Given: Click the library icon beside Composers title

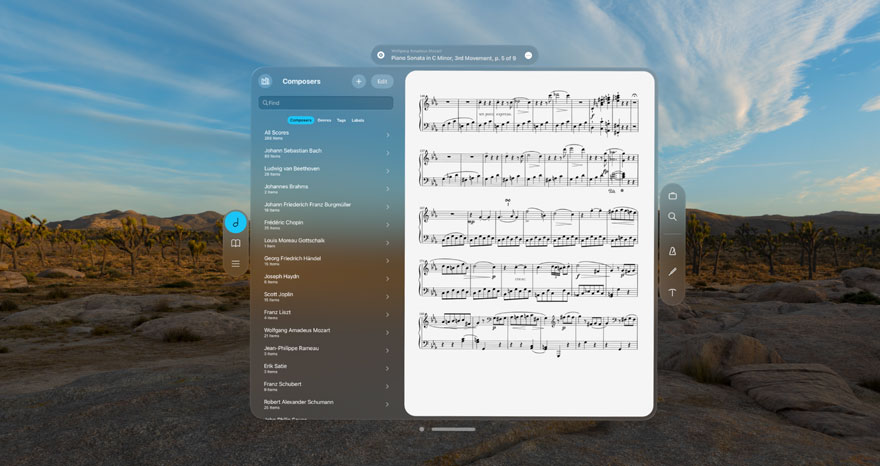Looking at the screenshot, I should [x=265, y=81].
